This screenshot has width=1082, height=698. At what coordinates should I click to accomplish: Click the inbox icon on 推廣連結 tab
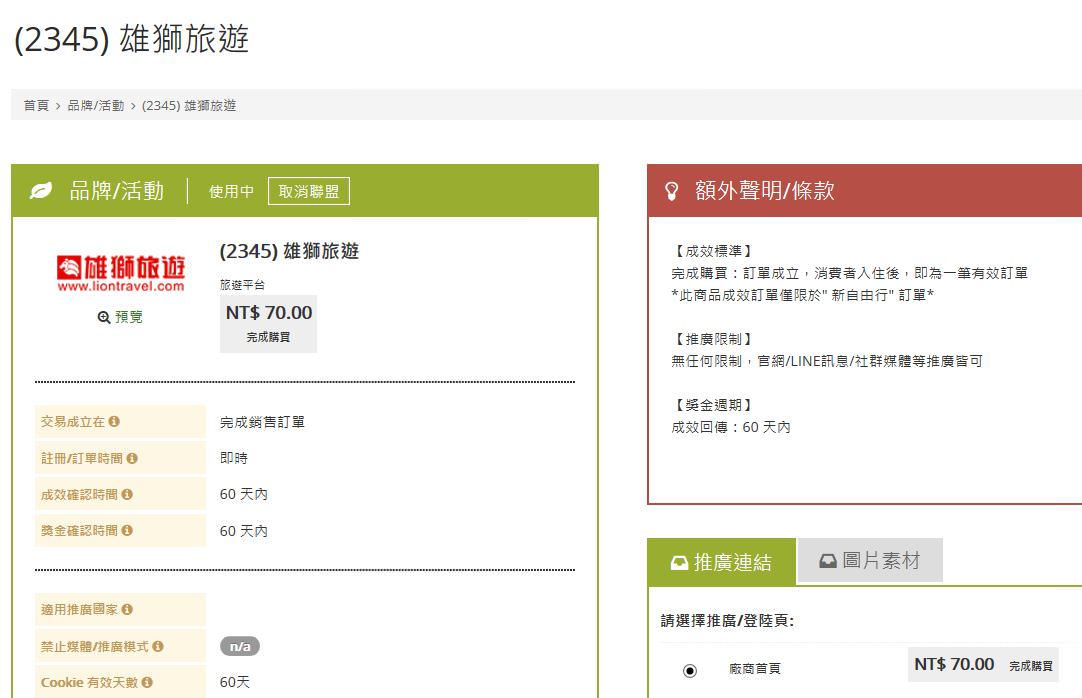679,563
